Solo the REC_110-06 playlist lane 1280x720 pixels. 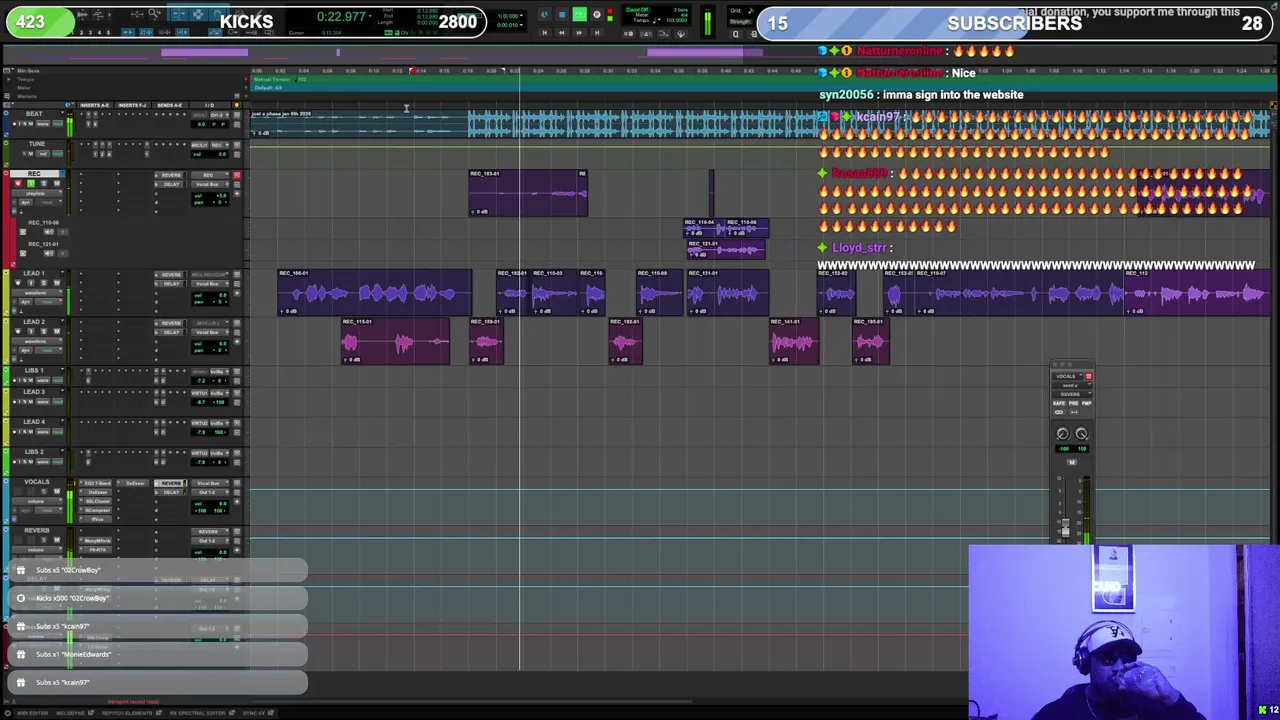point(23,232)
